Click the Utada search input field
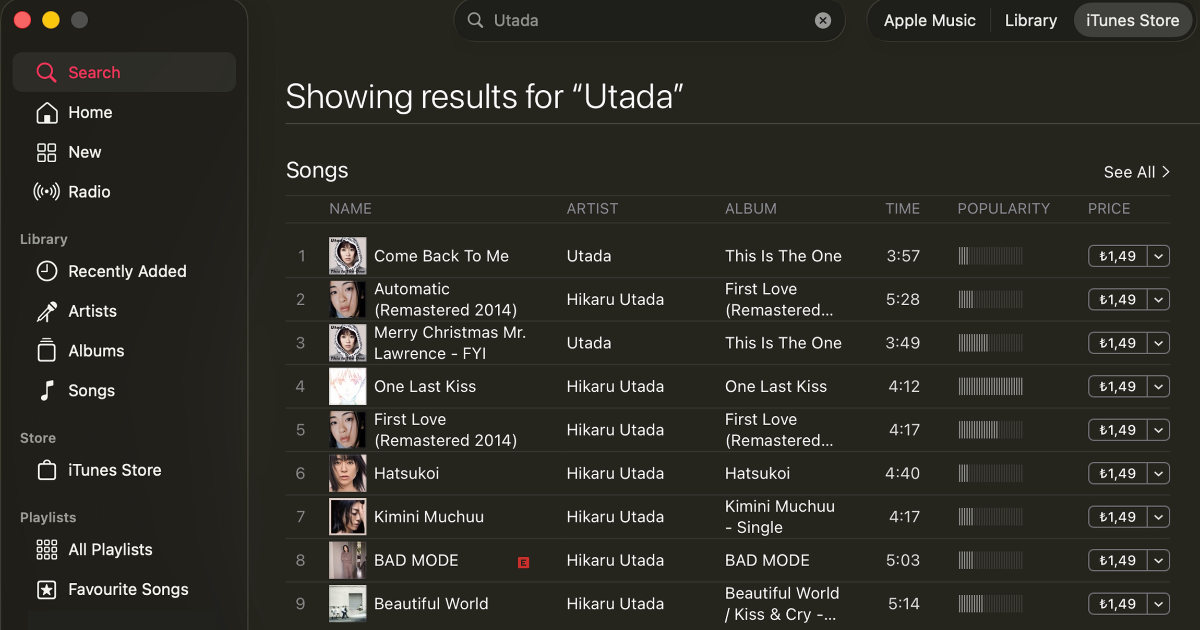Viewport: 1200px width, 630px height. click(x=649, y=20)
